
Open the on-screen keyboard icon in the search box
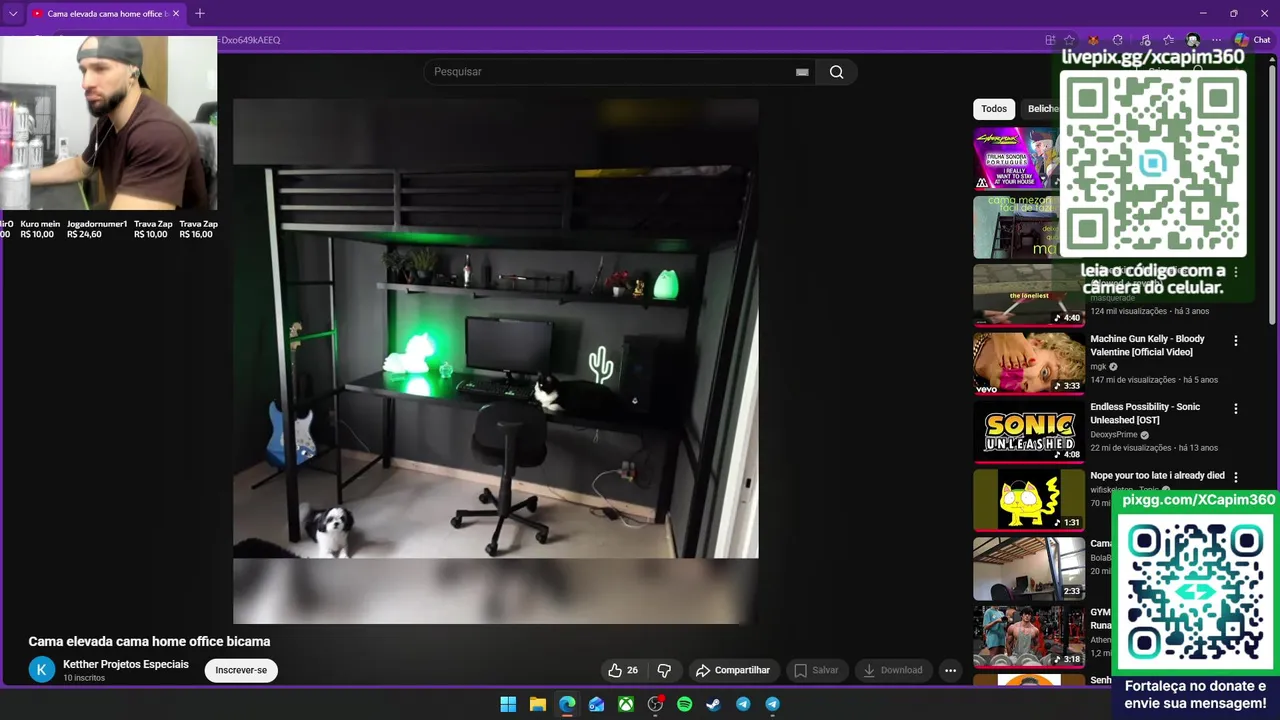click(x=802, y=72)
